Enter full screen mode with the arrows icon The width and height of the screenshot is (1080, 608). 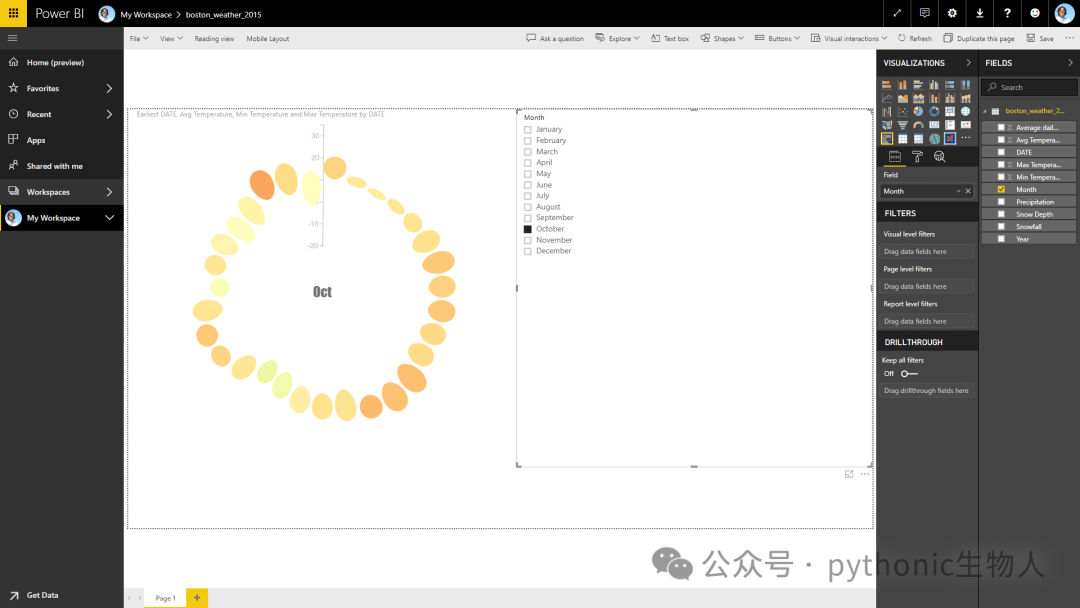point(897,13)
